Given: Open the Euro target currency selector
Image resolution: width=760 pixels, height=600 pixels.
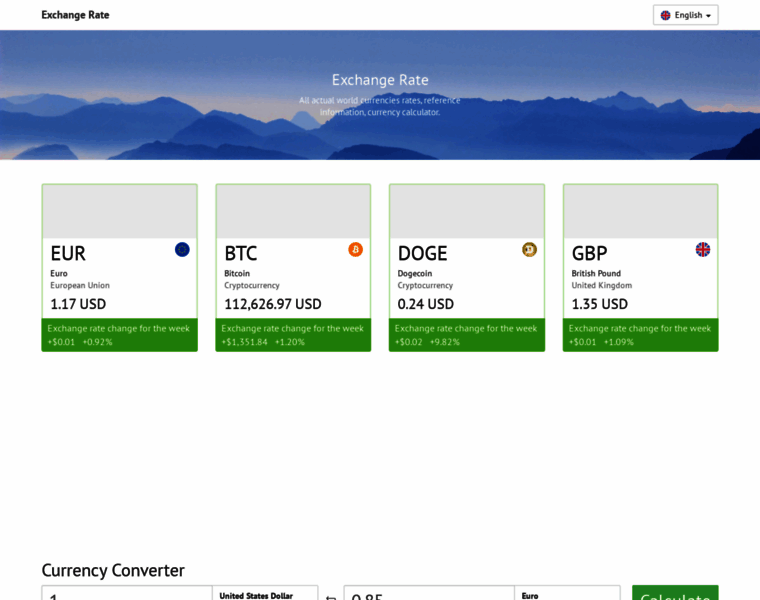Looking at the screenshot, I should pos(566,594).
